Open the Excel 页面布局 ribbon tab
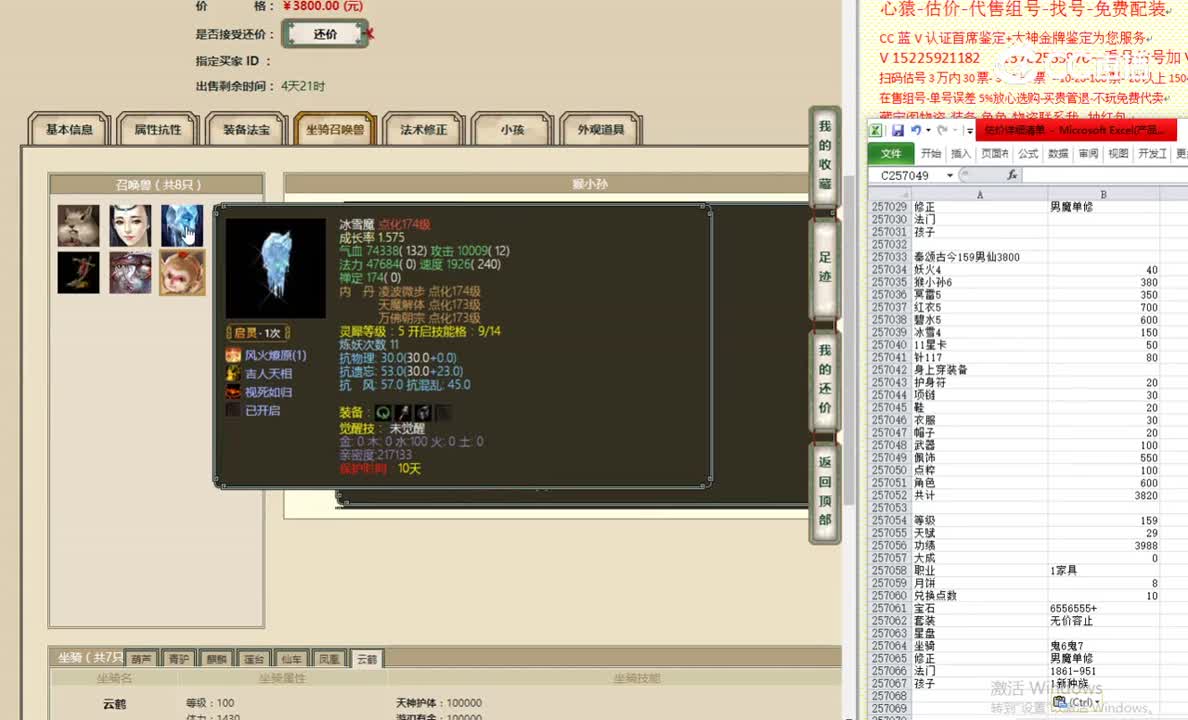 click(994, 153)
